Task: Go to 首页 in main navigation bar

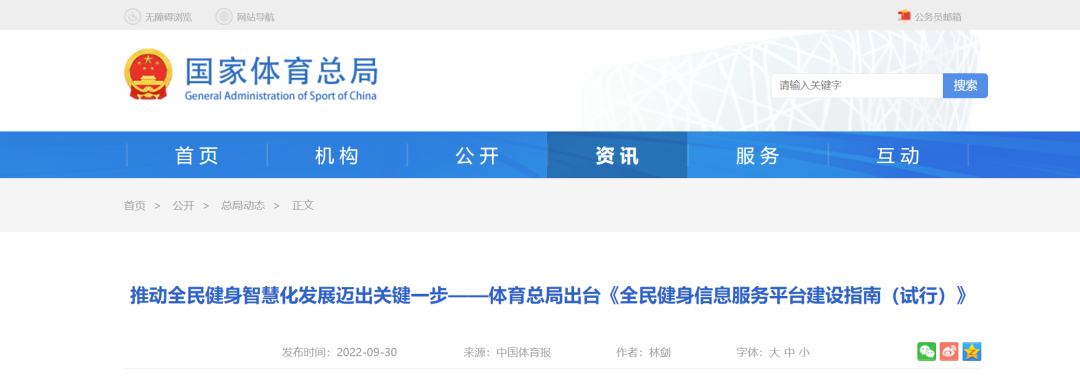Action: point(197,156)
